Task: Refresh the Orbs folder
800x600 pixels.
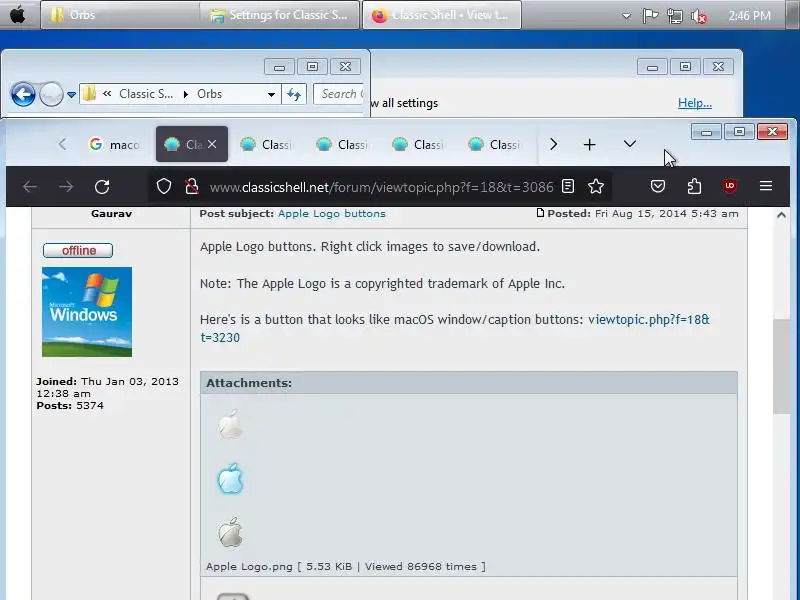Action: 294,94
